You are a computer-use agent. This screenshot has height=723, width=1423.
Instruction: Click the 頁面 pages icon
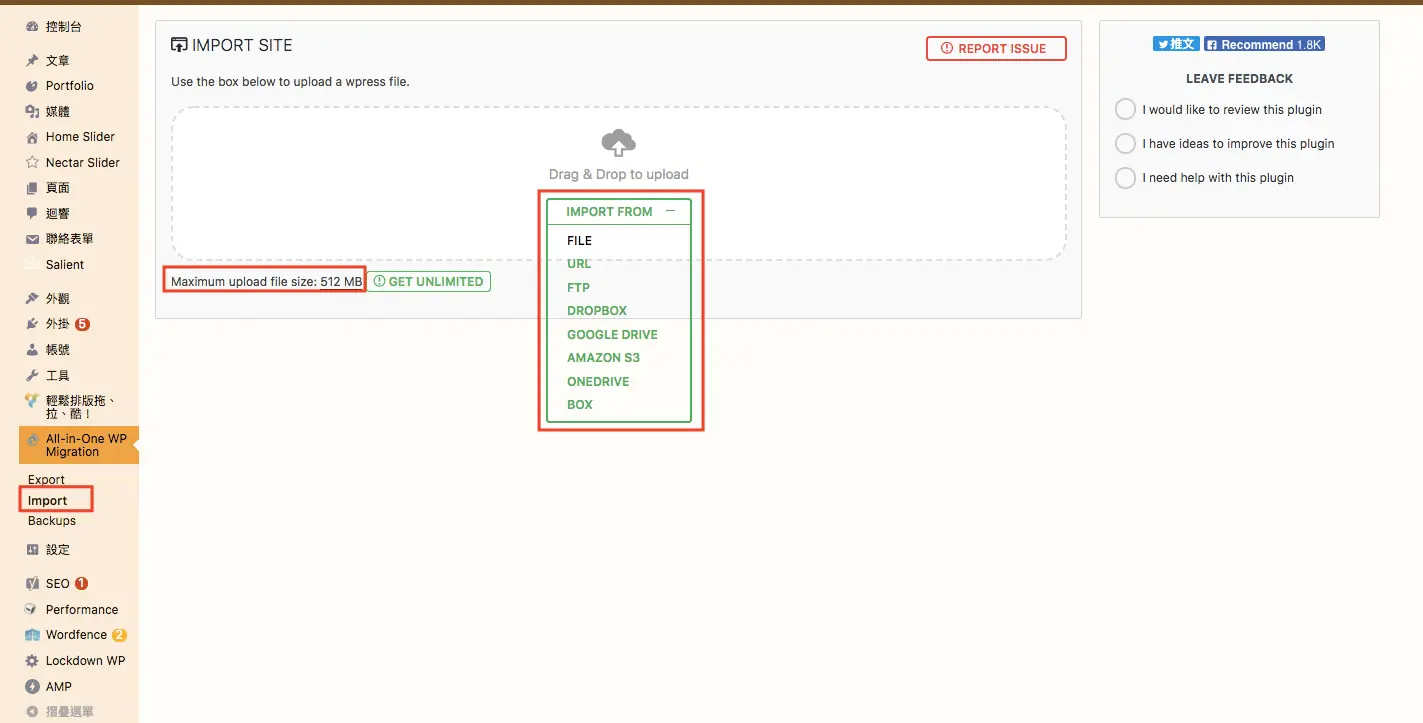tap(32, 188)
